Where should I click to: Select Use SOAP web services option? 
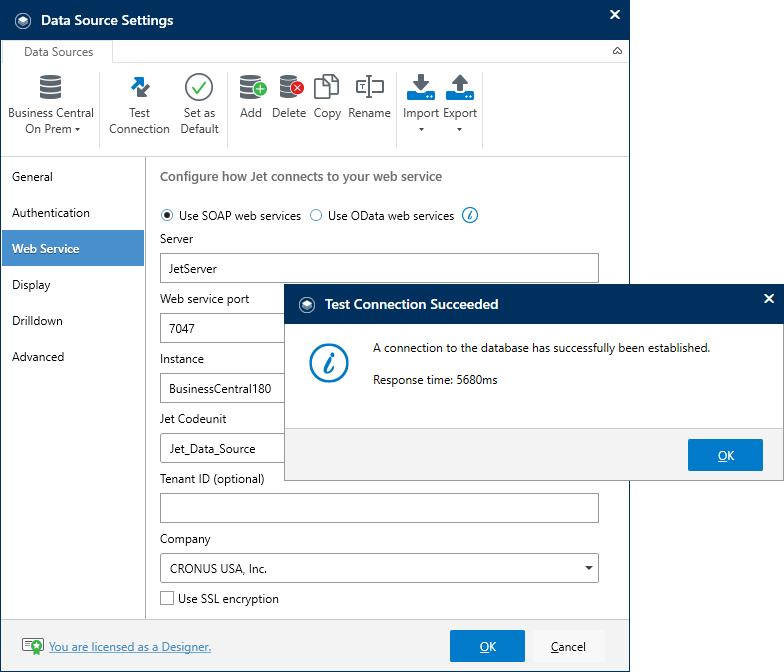(x=166, y=216)
